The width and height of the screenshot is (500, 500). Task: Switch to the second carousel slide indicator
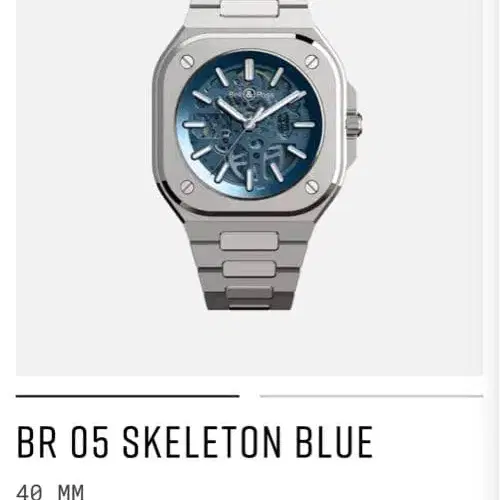tap(371, 396)
